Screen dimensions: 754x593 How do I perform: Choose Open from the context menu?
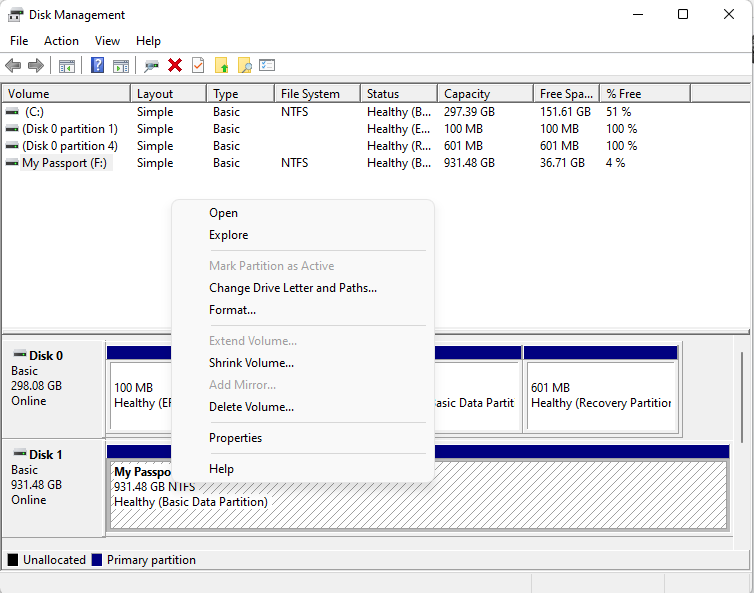pos(303,213)
